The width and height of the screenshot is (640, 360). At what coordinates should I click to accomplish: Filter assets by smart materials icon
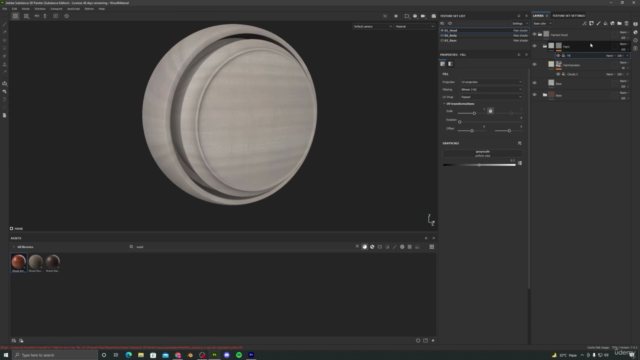point(372,247)
